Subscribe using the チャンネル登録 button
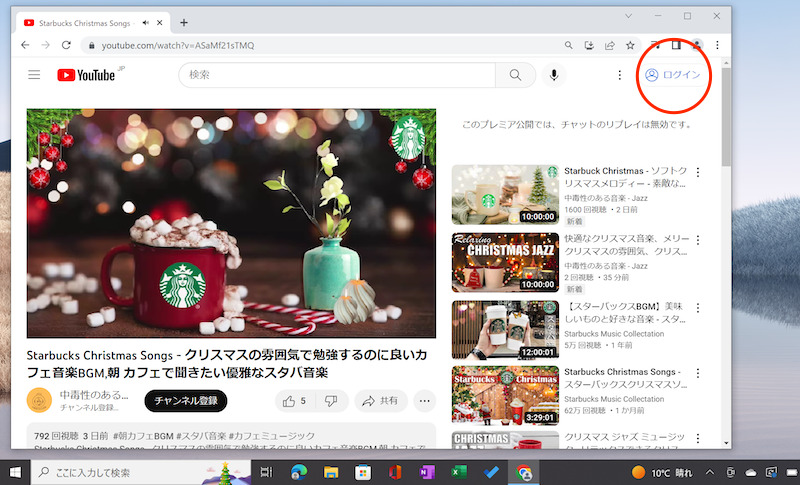The image size is (800, 485). tap(186, 401)
